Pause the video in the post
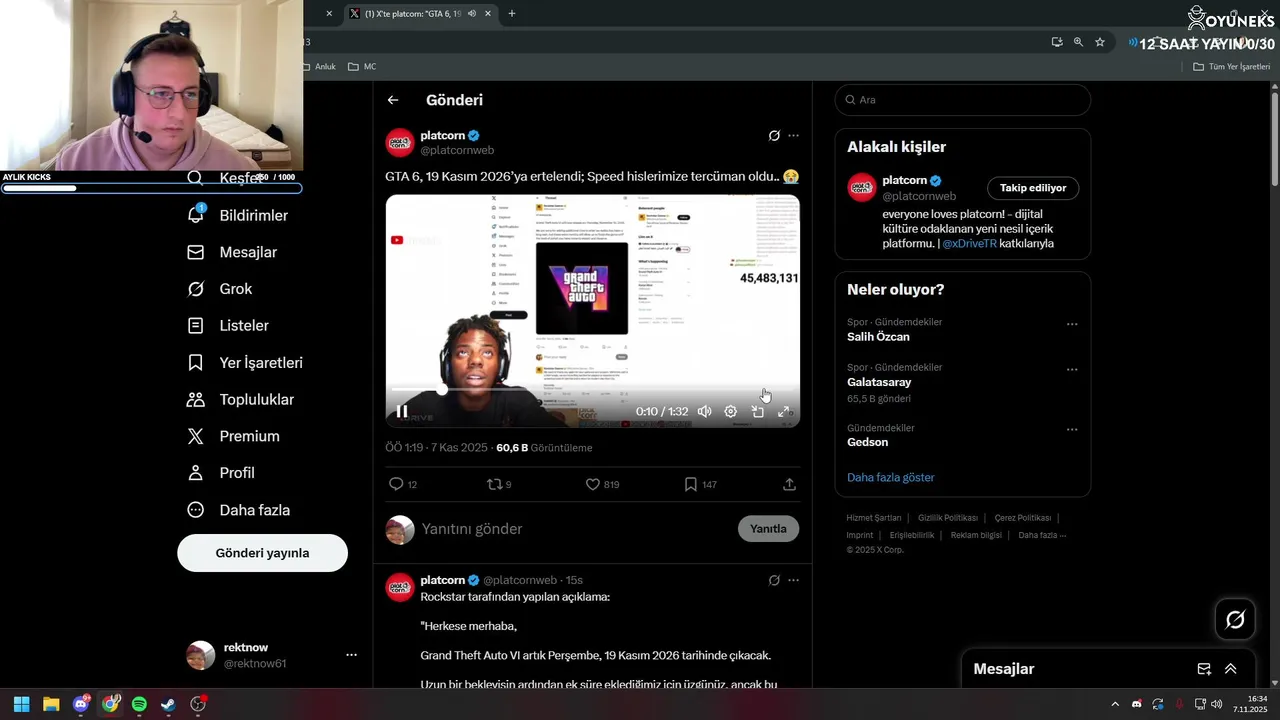This screenshot has width=1280, height=720. pos(402,411)
